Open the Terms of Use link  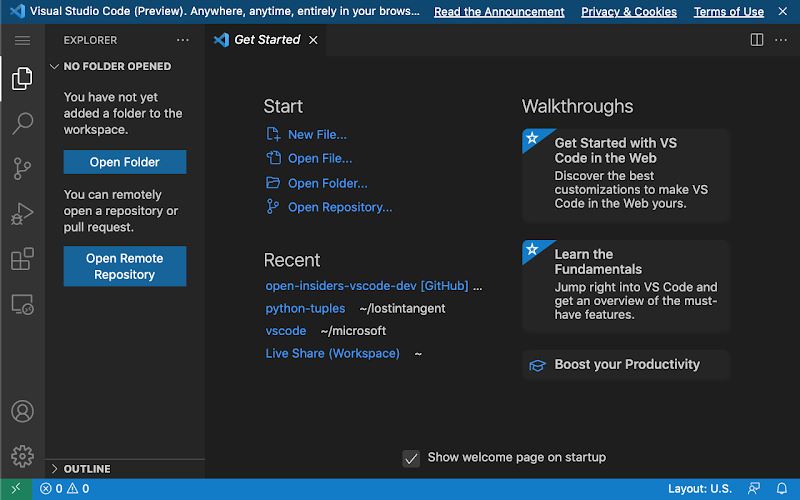pyautogui.click(x=729, y=12)
